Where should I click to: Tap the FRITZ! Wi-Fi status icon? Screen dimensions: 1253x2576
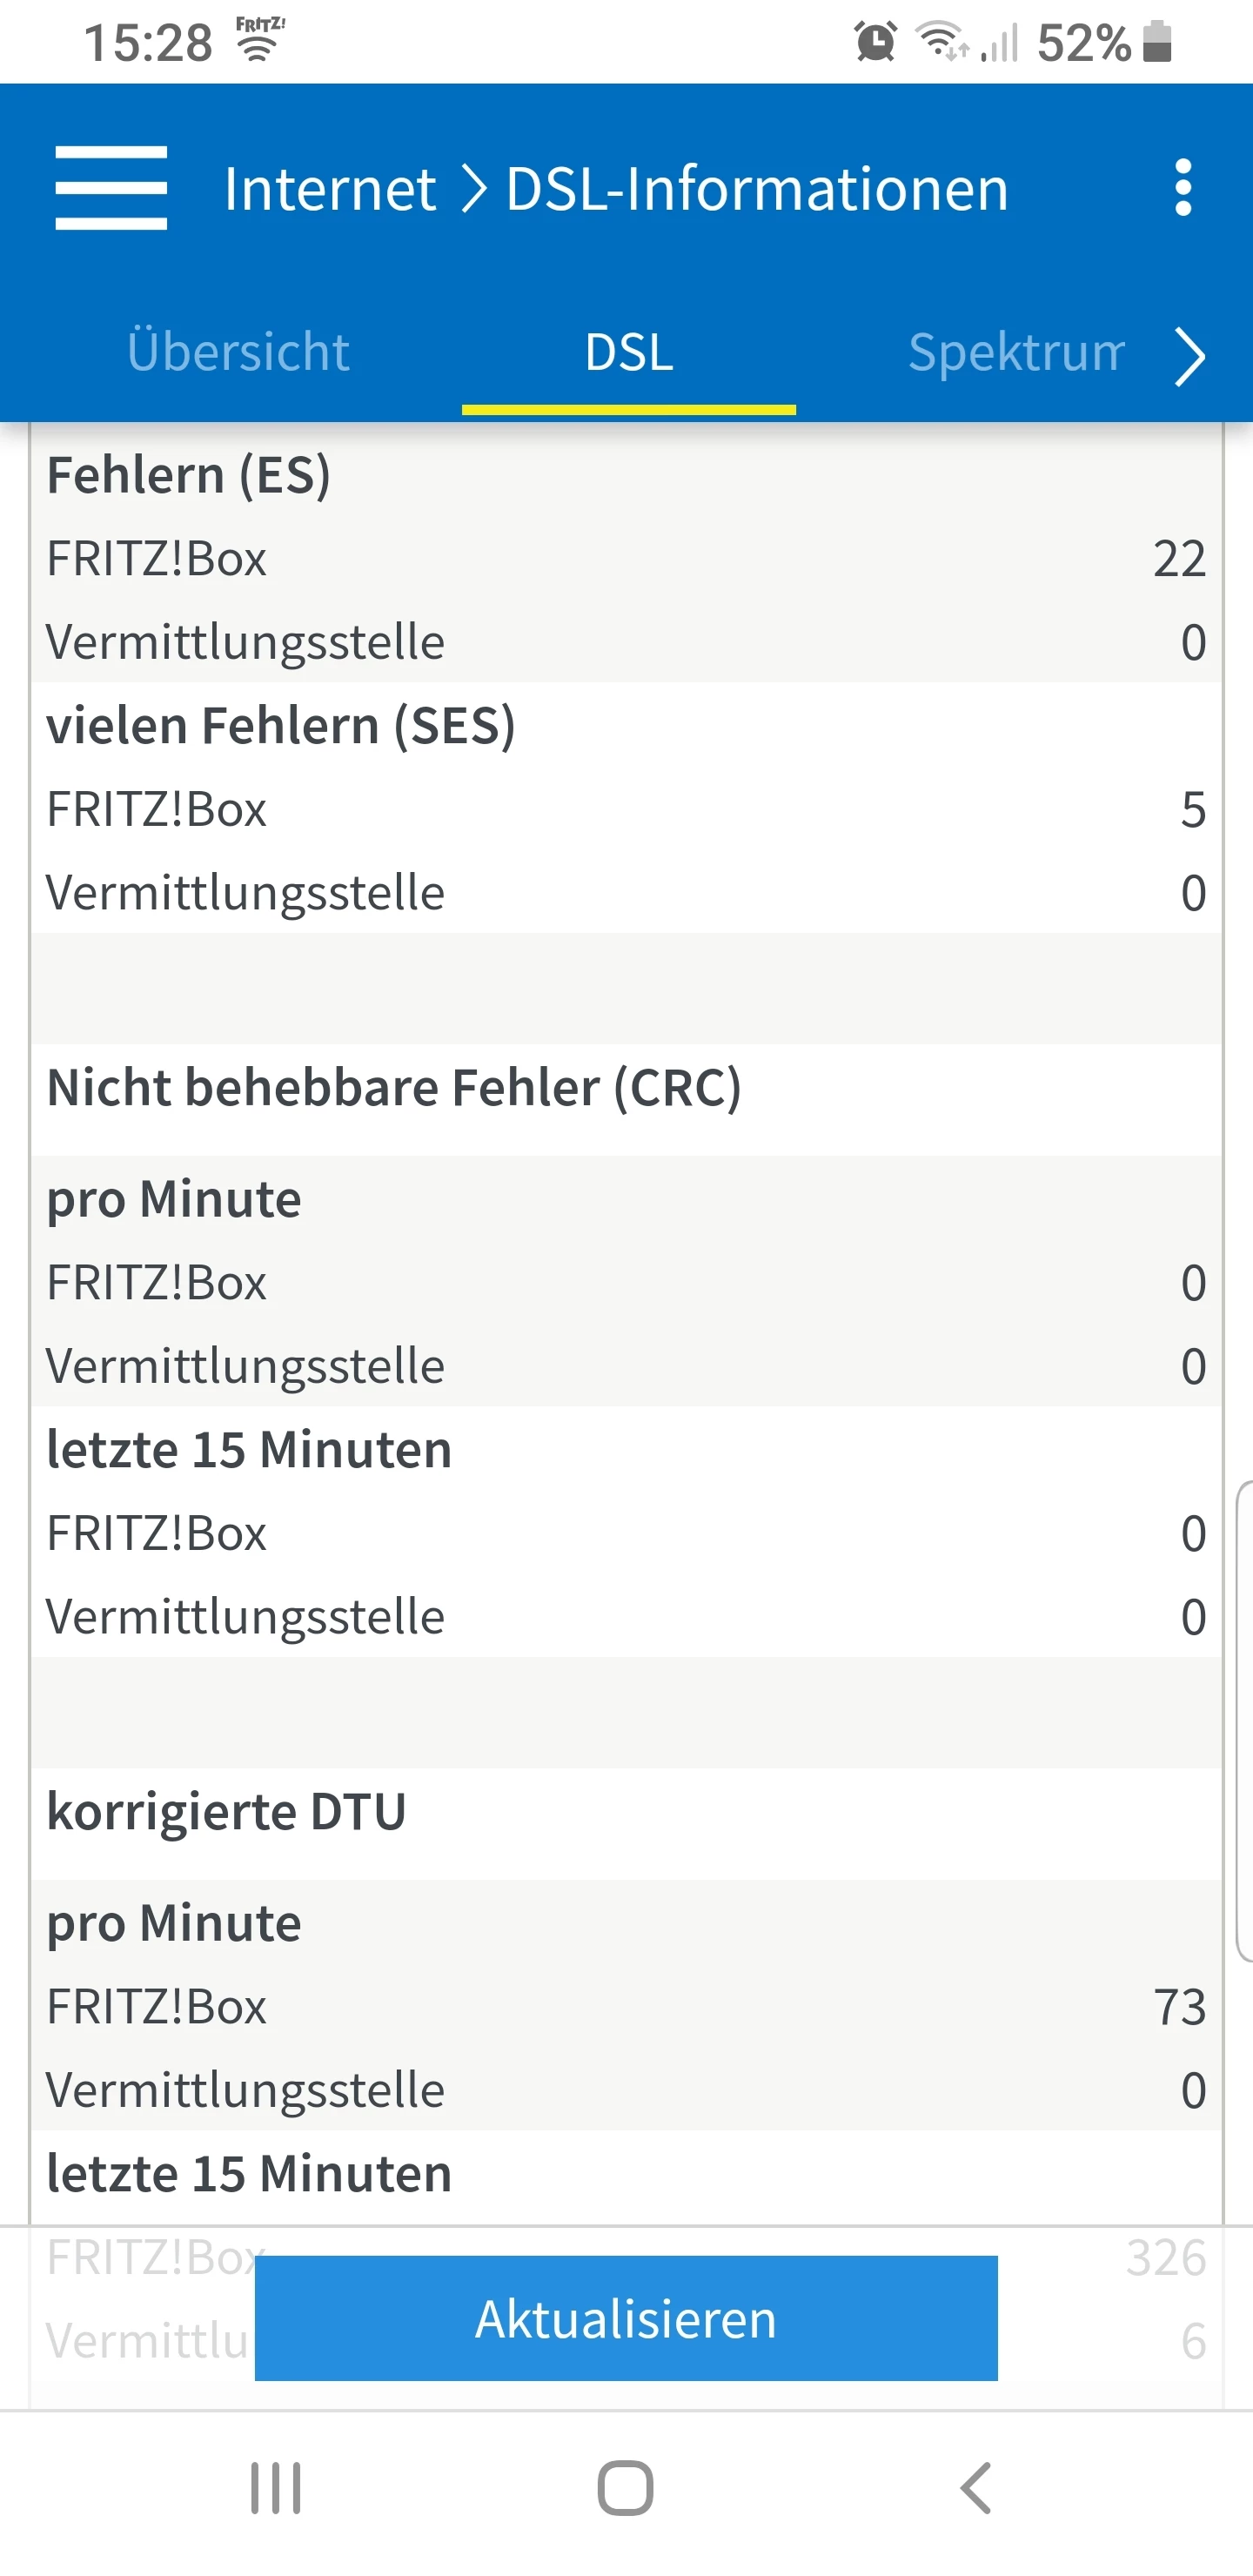coord(260,40)
